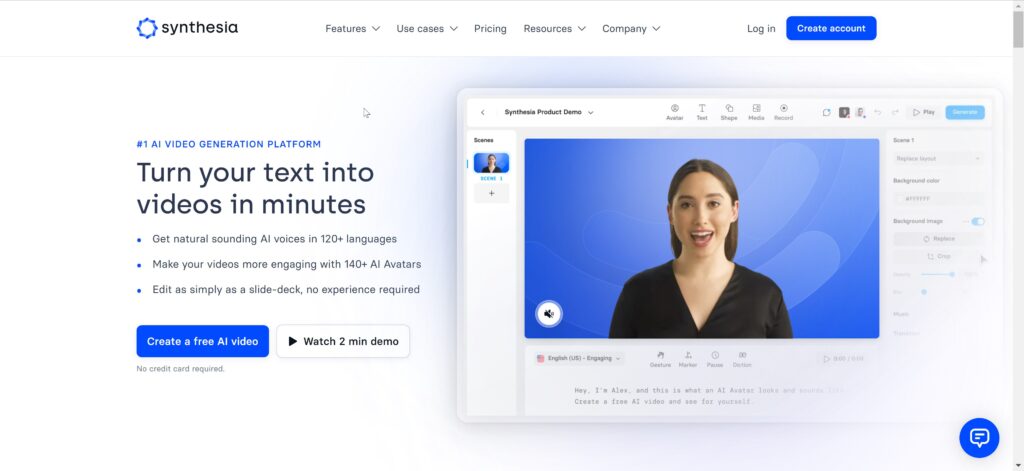Viewport: 1024px width, 471px height.
Task: Adjust the Blur slider handle
Action: 923,292
